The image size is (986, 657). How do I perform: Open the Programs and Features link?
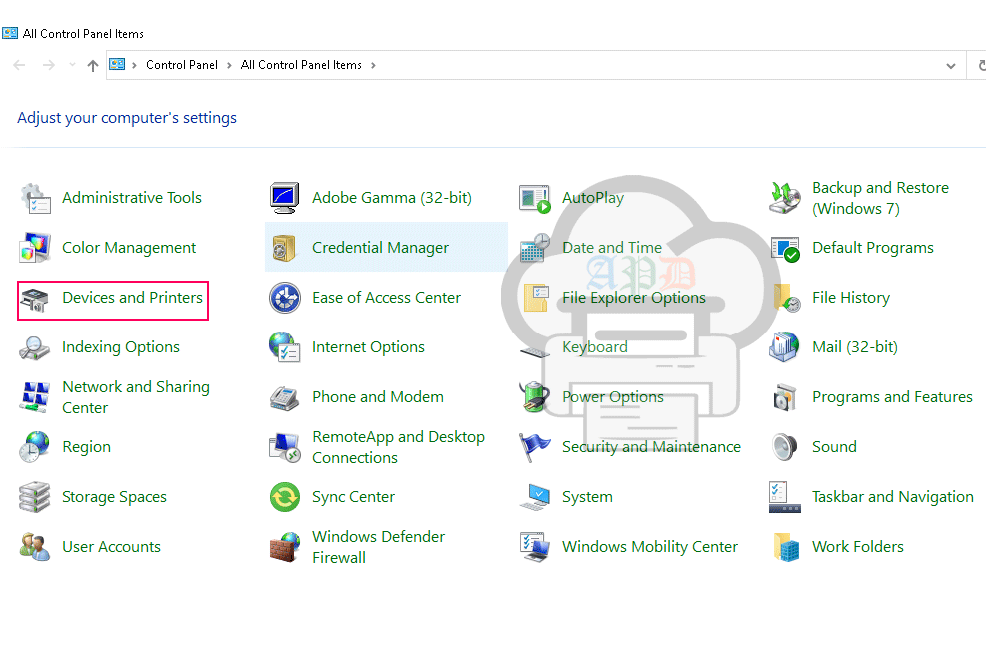[x=892, y=397]
